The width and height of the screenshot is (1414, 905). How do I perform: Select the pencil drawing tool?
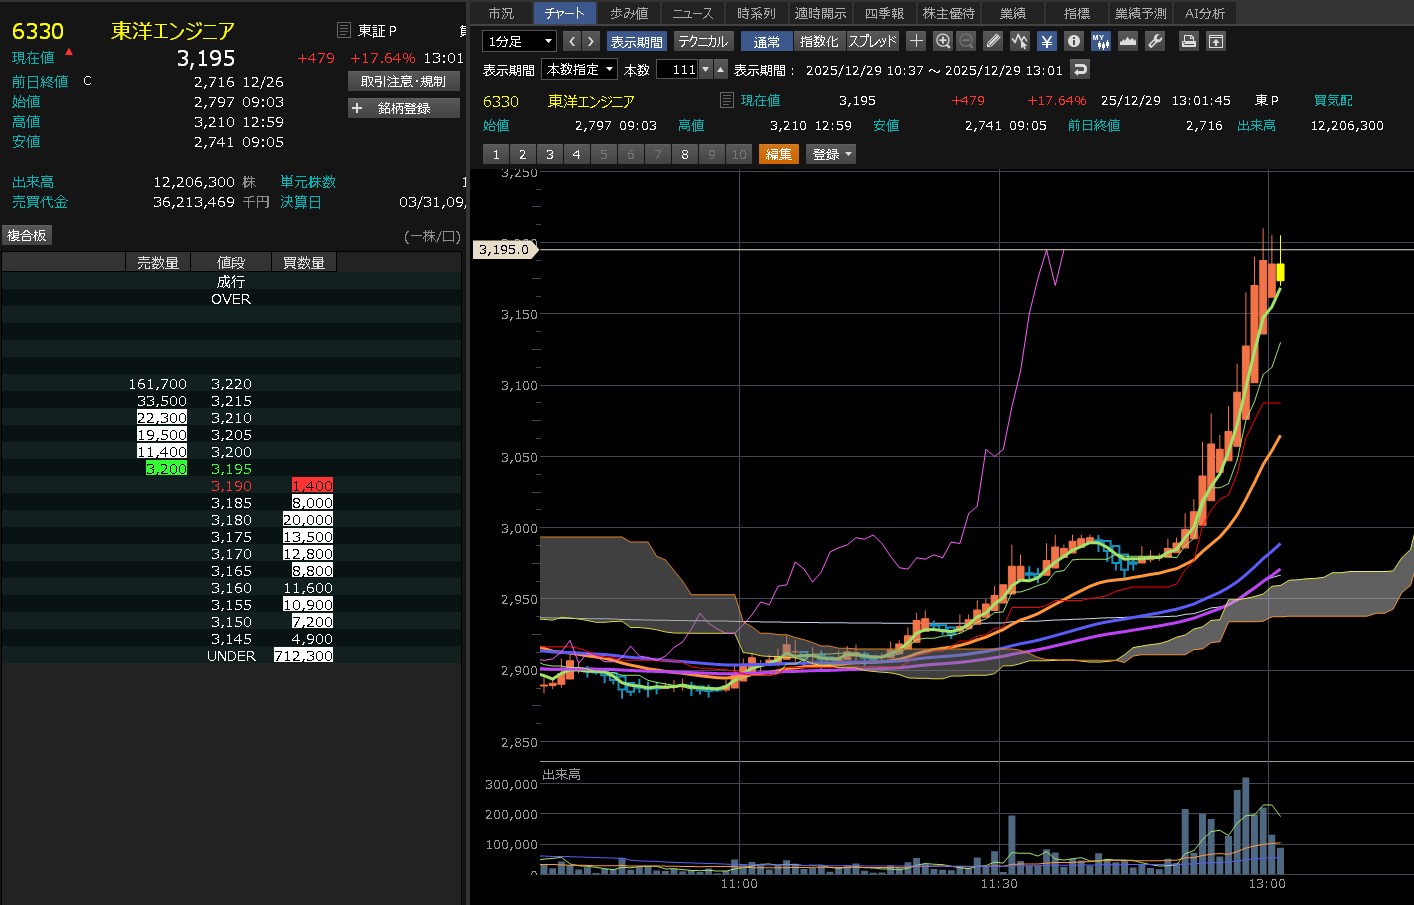[x=992, y=41]
